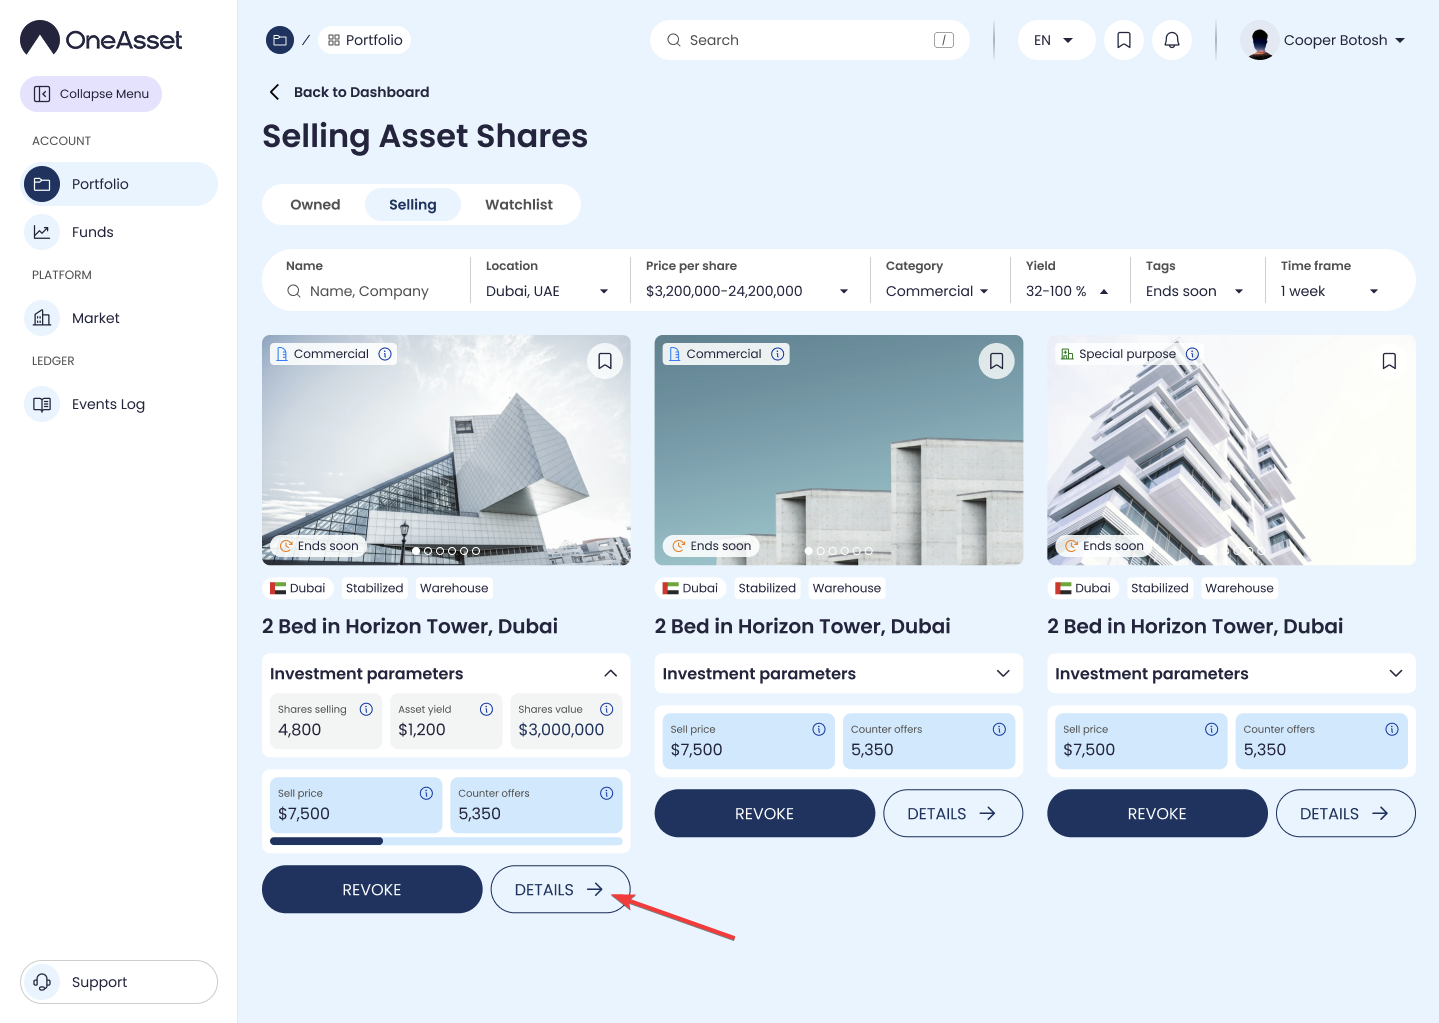This screenshot has height=1023, width=1439.
Task: Click the portfolio folder breadcrumb icon
Action: 280,40
